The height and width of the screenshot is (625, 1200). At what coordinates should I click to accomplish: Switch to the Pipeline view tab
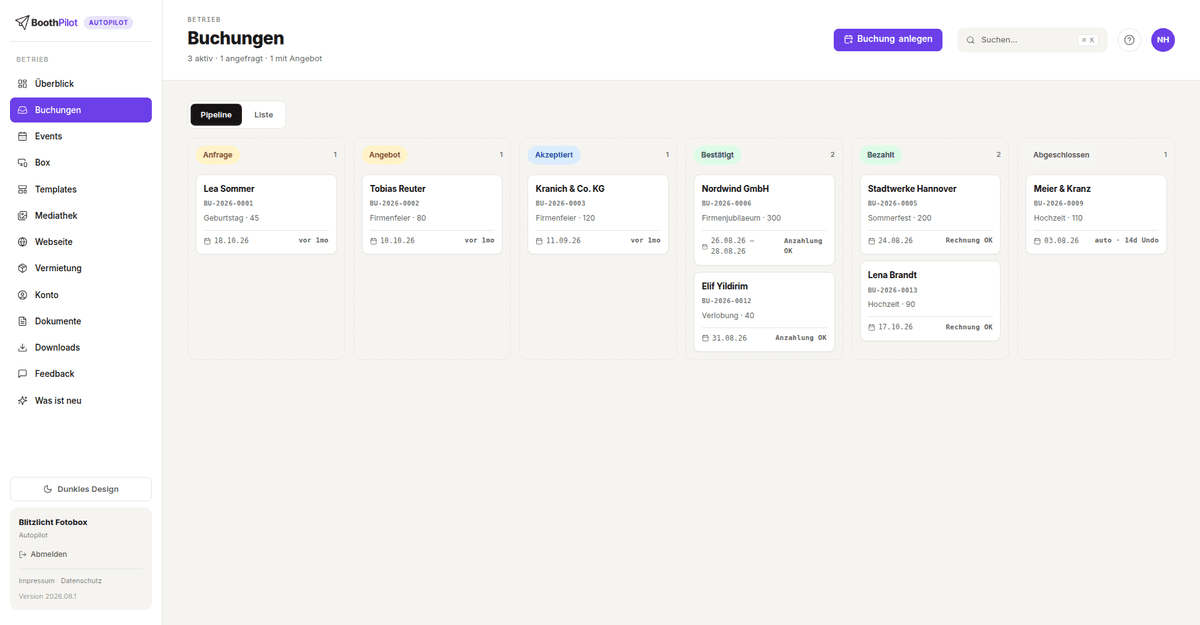[x=216, y=115]
